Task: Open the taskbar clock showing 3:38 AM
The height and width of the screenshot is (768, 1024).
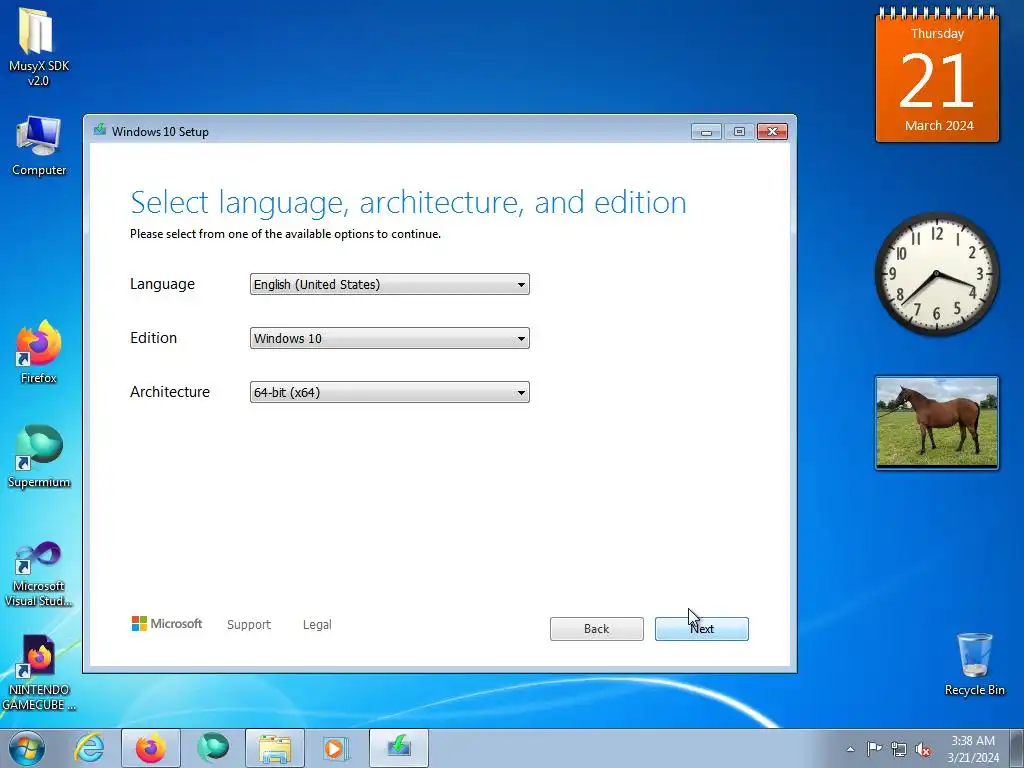Action: (973, 748)
